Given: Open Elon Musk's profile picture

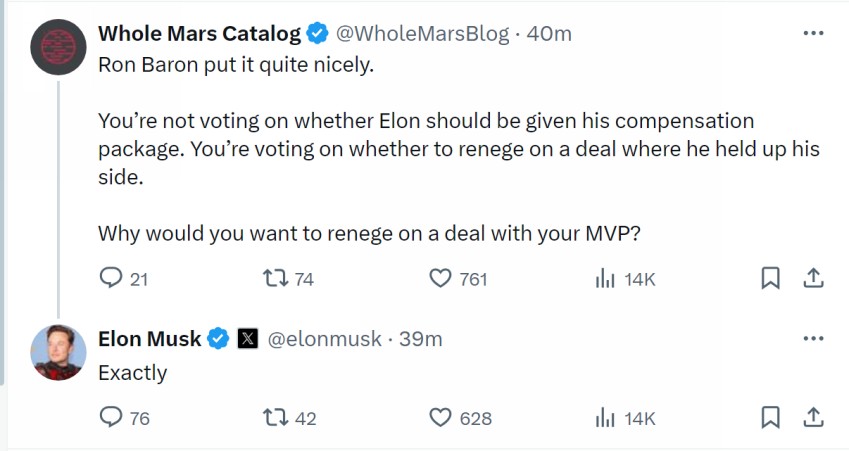Looking at the screenshot, I should click(x=59, y=352).
